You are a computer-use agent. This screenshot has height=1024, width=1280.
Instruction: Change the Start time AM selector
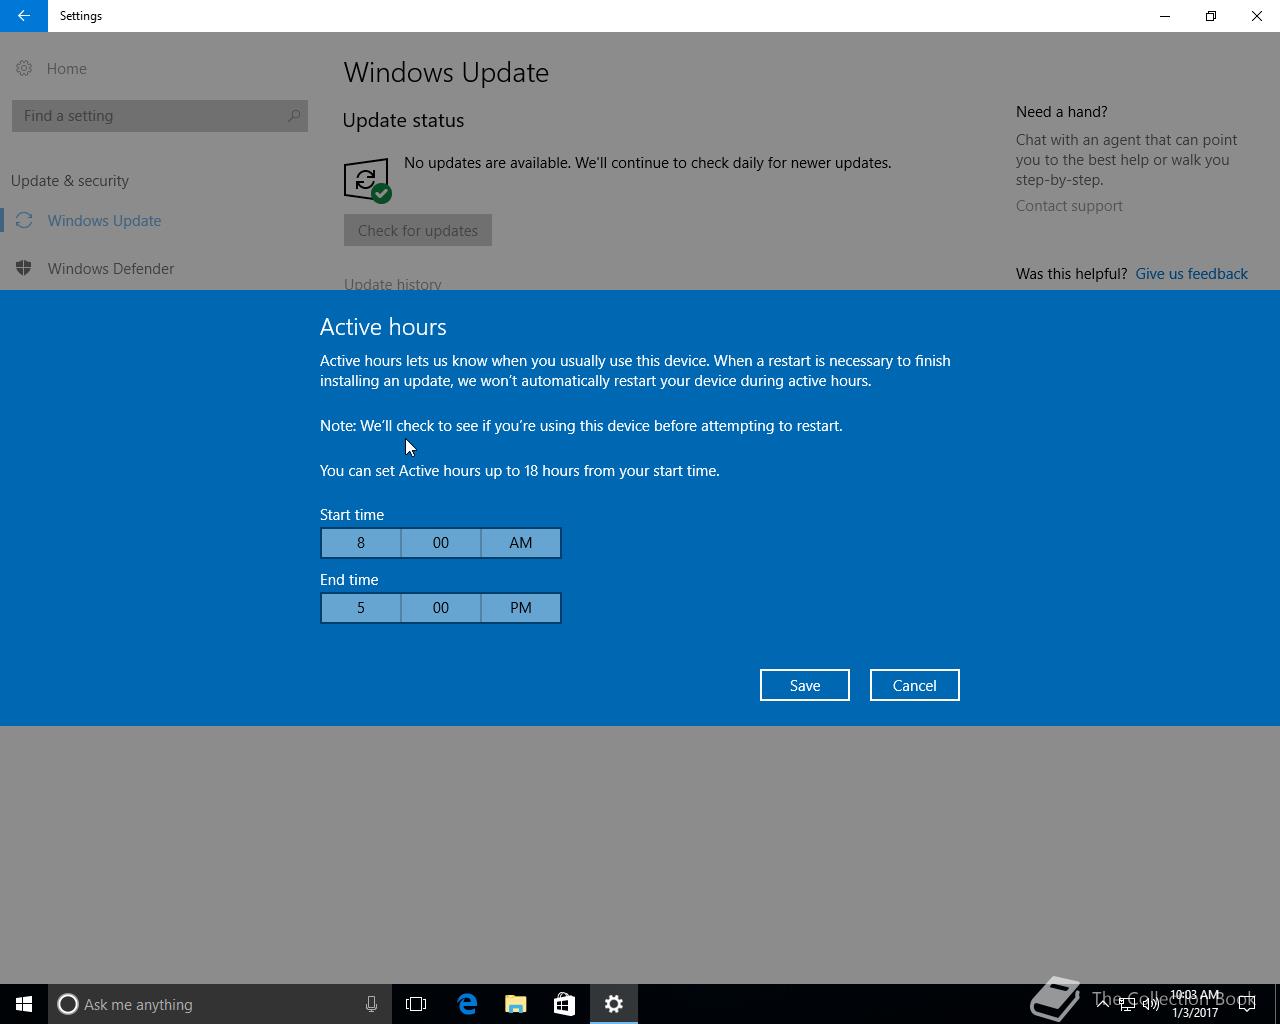[521, 543]
